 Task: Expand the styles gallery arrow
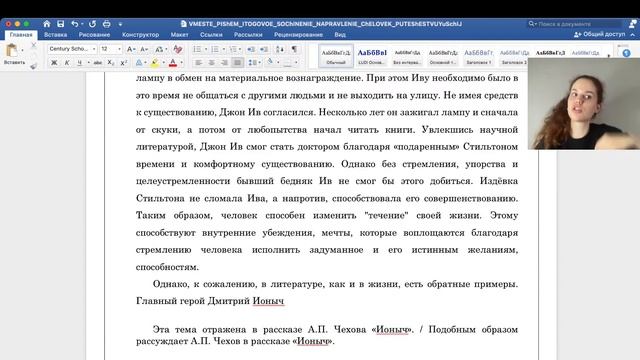(x=608, y=56)
